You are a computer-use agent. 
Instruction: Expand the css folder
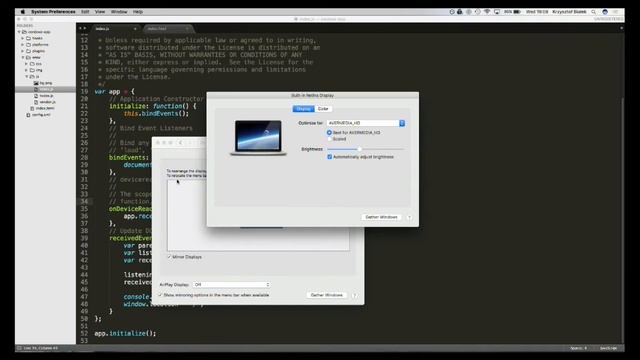[x=27, y=64]
